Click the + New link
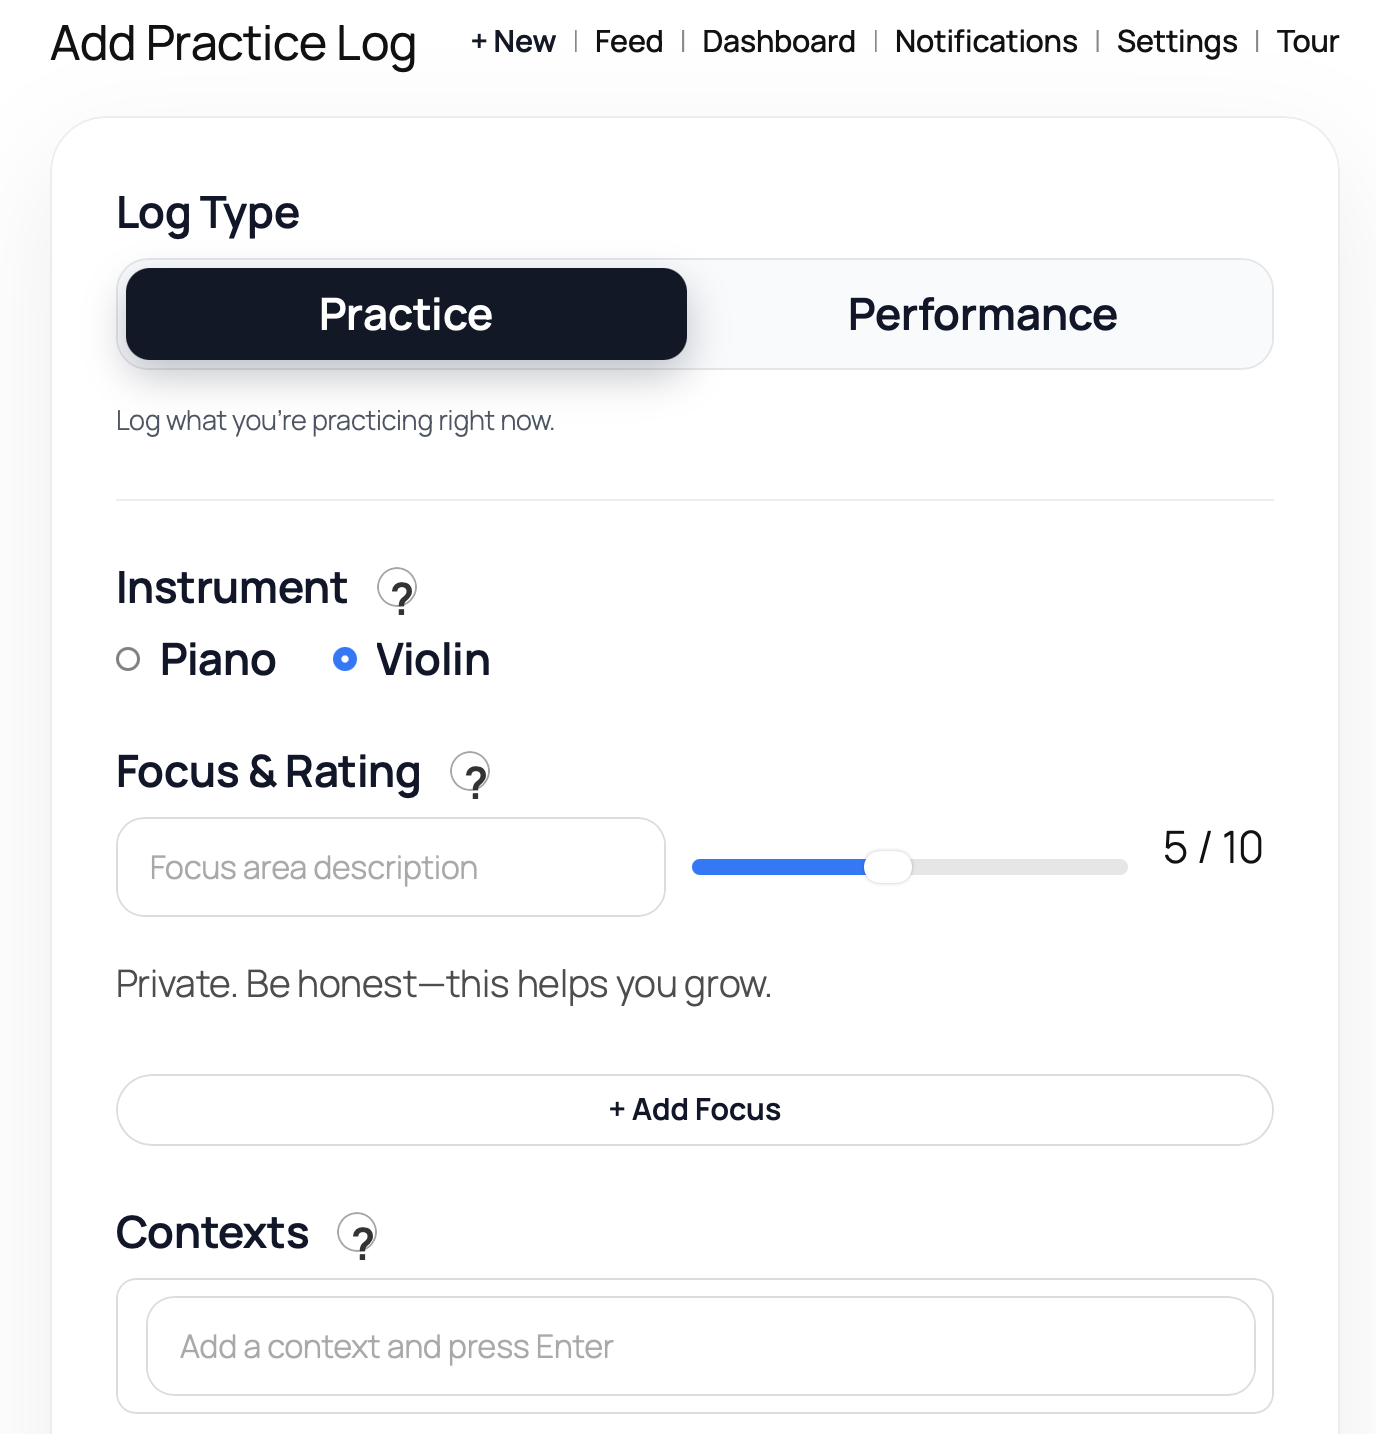This screenshot has width=1376, height=1434. pyautogui.click(x=513, y=42)
